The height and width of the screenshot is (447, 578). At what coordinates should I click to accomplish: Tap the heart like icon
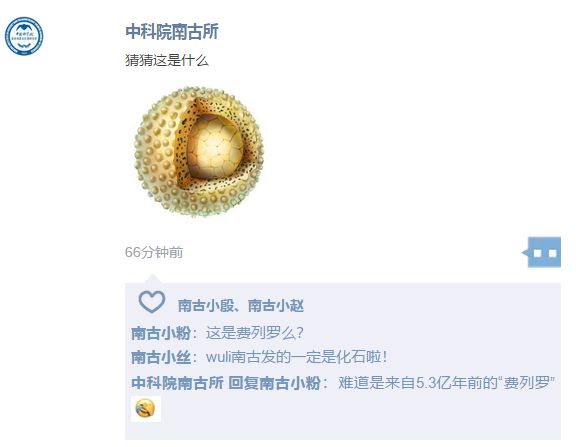pyautogui.click(x=152, y=302)
